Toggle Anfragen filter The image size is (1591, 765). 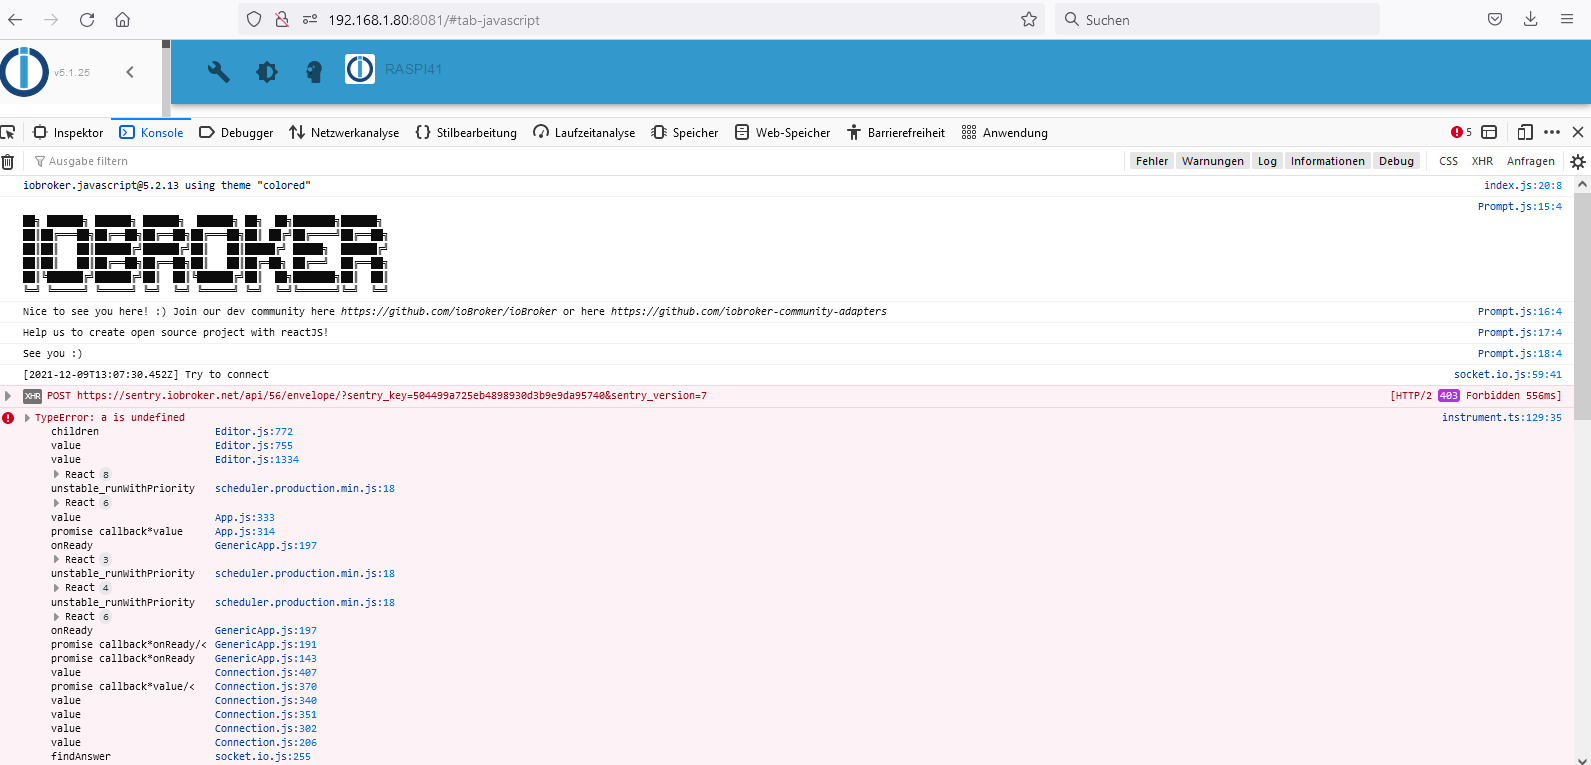coord(1531,161)
